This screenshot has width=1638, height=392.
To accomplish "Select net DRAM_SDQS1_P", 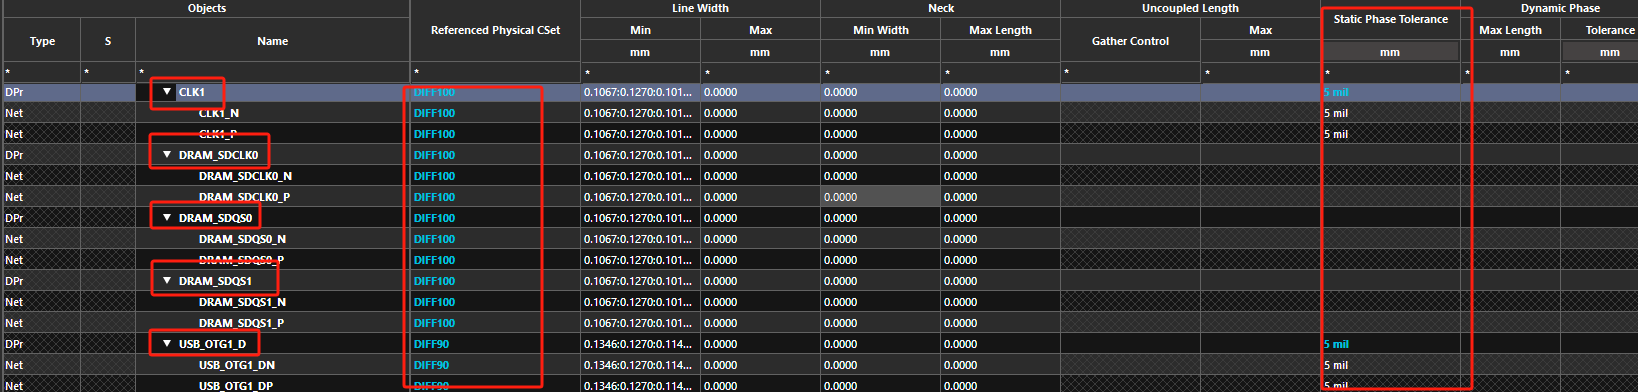I will coord(241,323).
